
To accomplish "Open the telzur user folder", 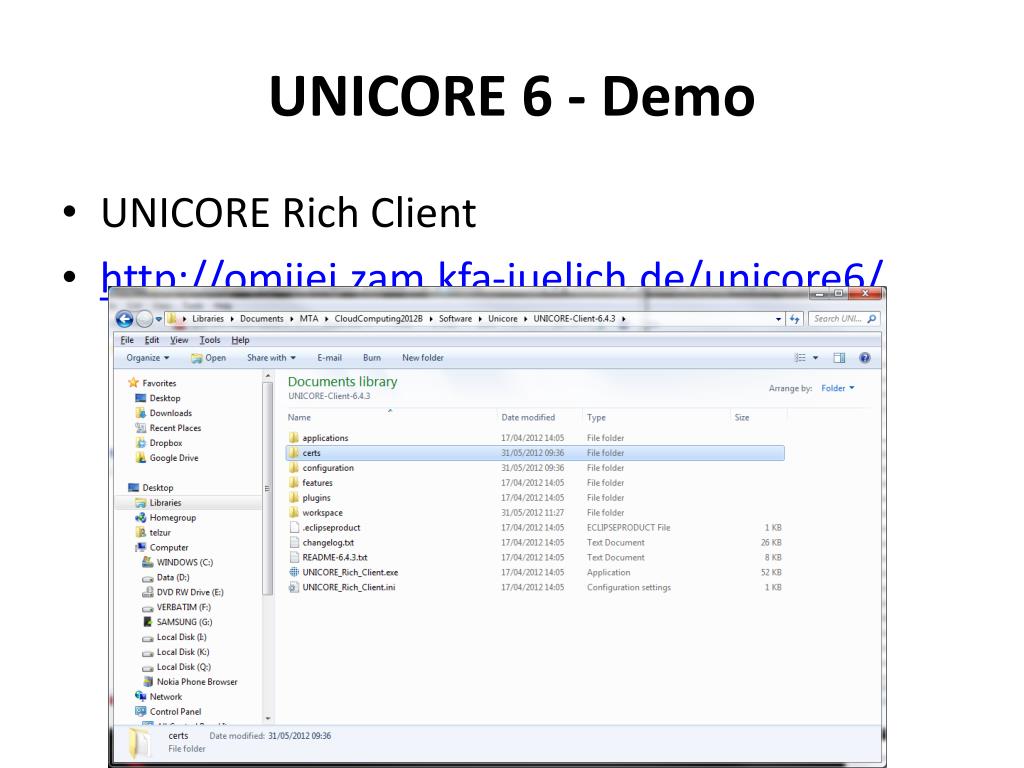I will [159, 533].
